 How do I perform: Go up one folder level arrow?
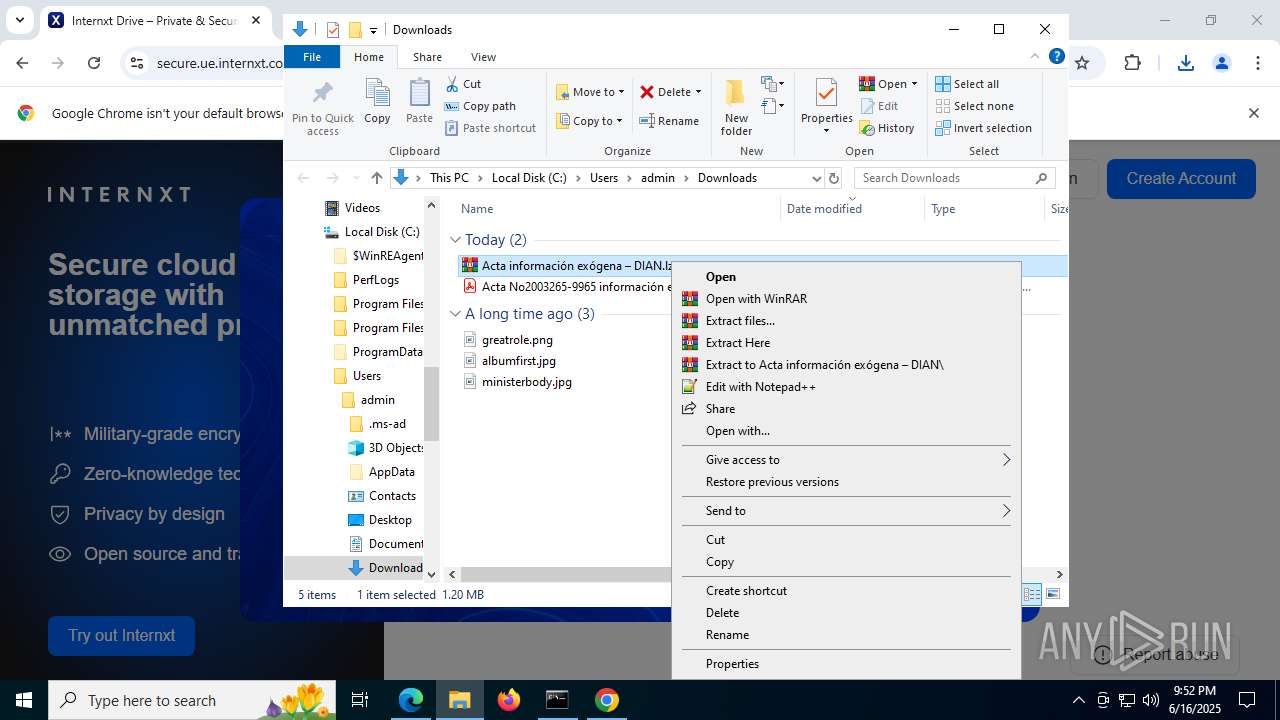pos(376,178)
